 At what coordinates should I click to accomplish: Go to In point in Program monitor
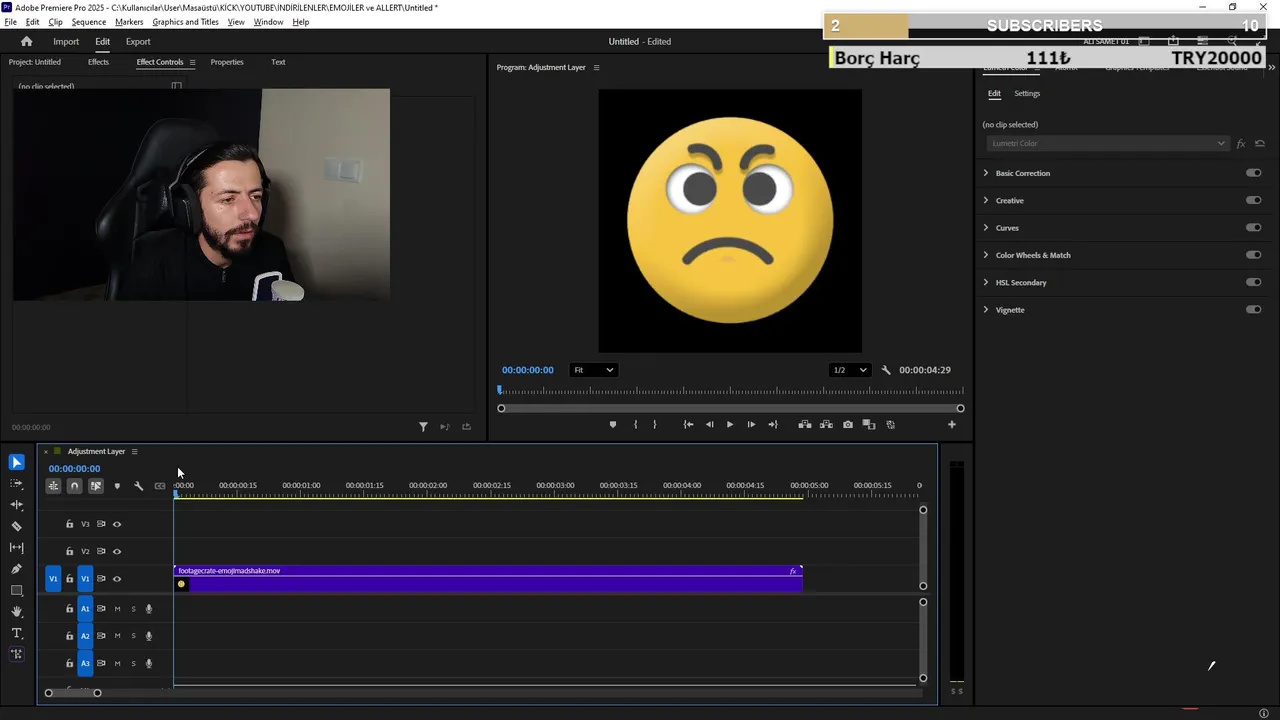click(x=688, y=425)
